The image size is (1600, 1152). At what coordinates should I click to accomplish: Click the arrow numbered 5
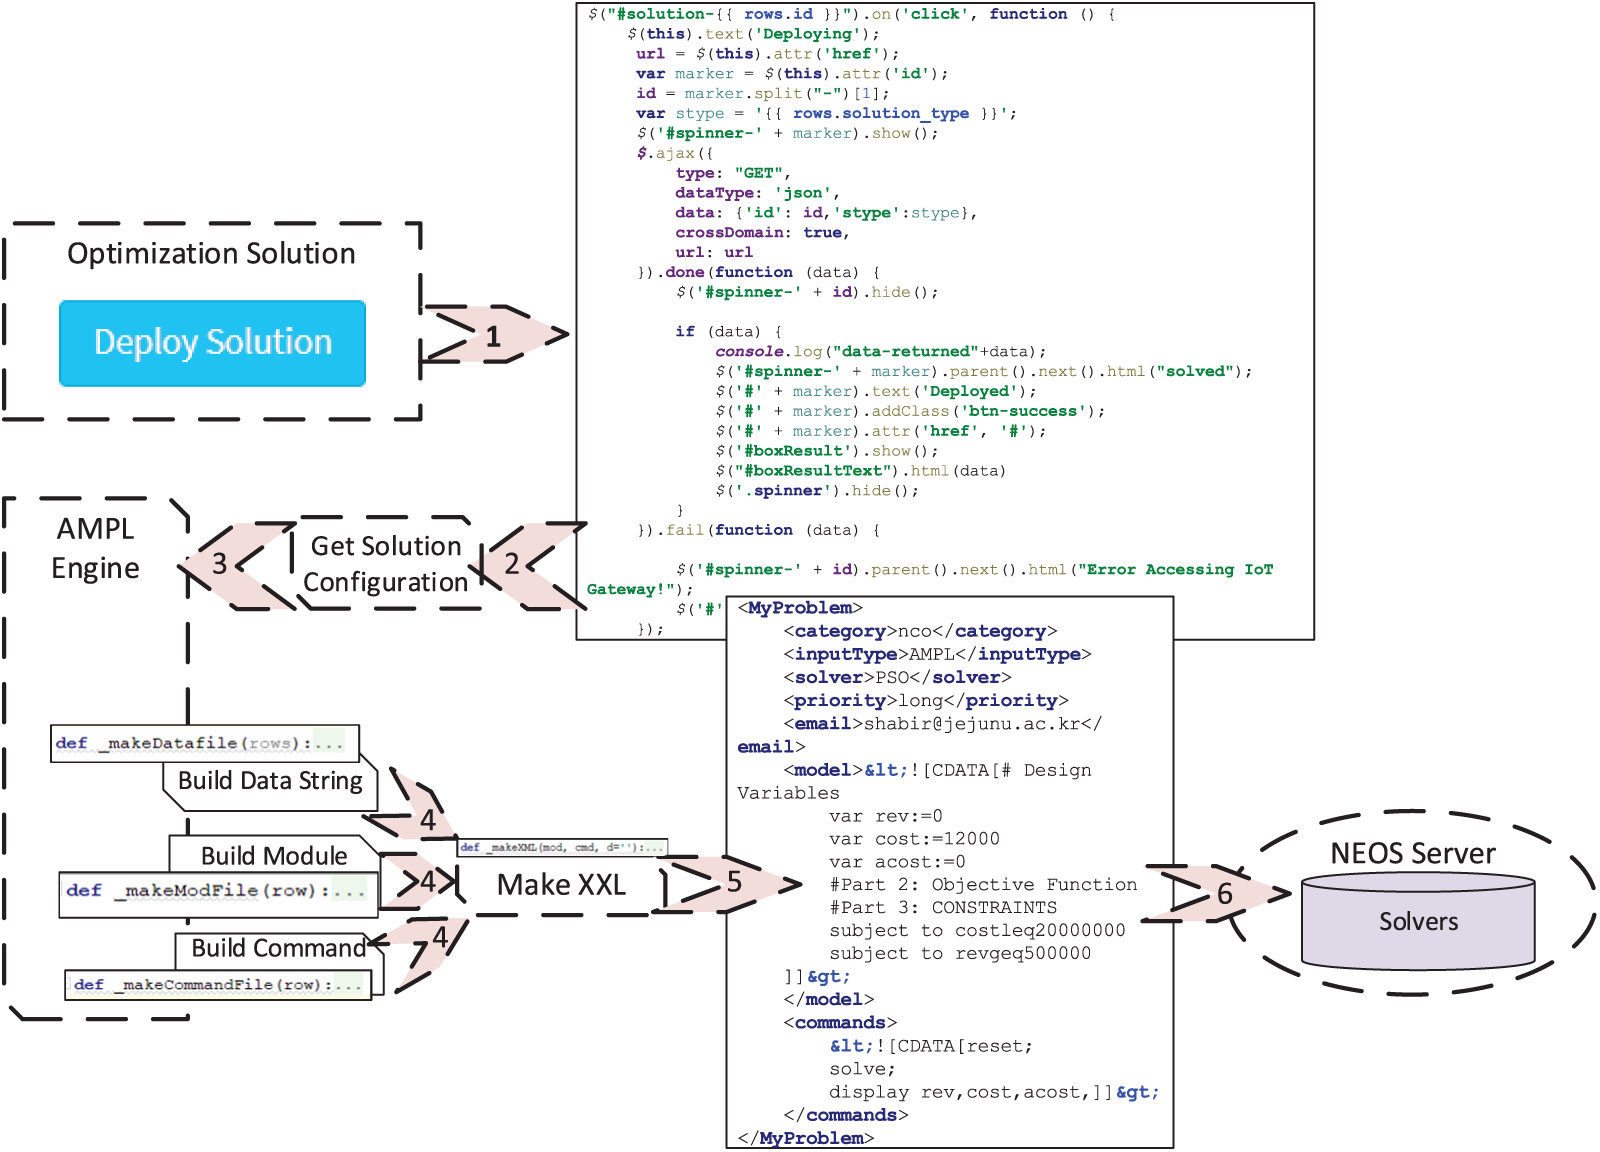[735, 883]
